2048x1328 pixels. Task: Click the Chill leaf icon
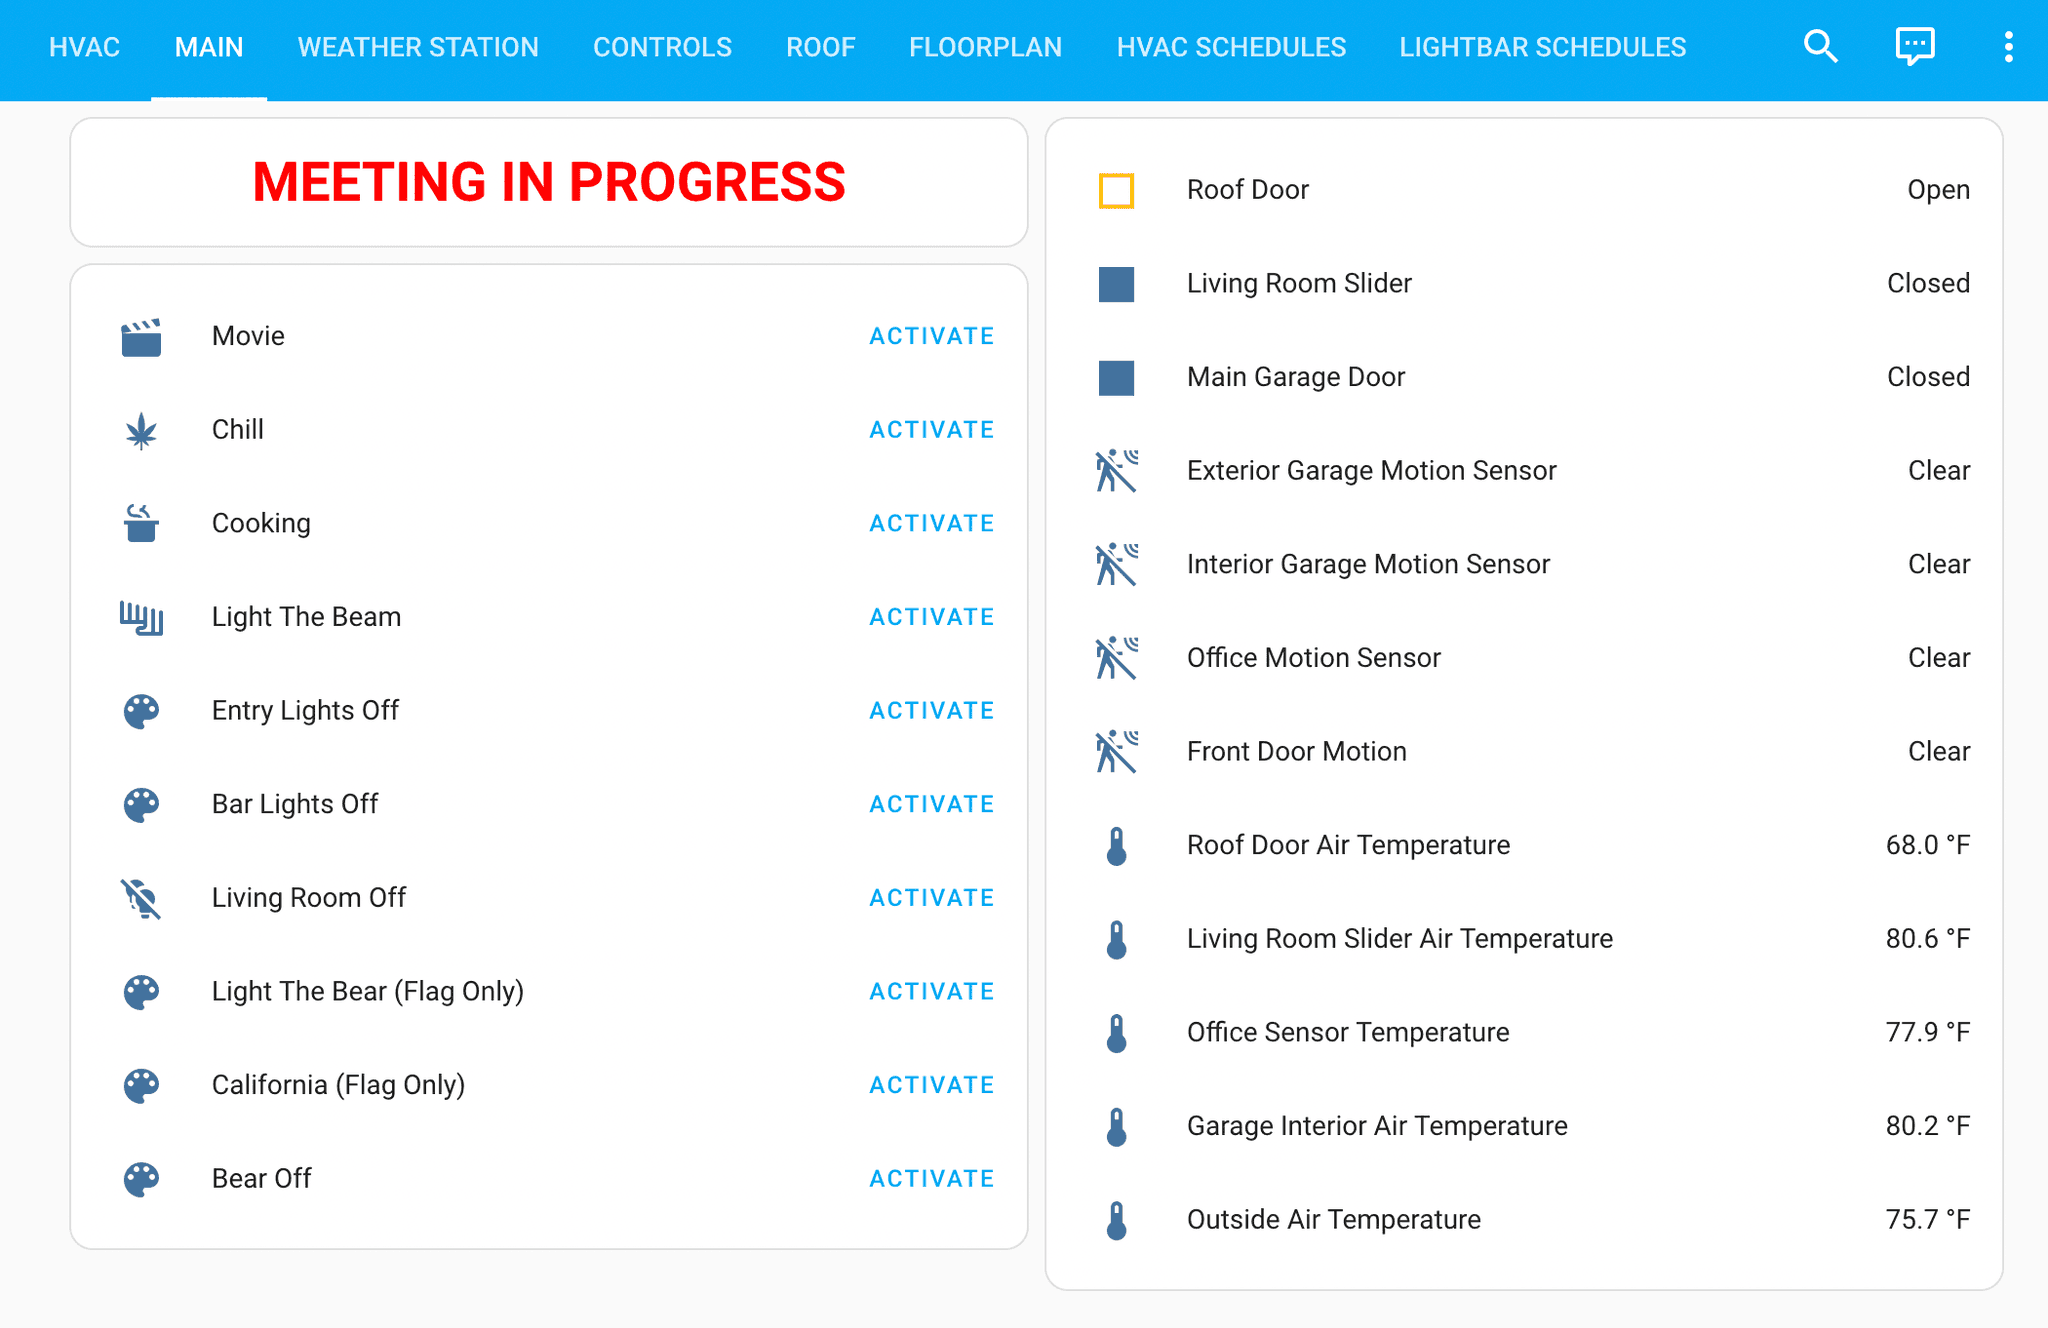click(x=141, y=431)
